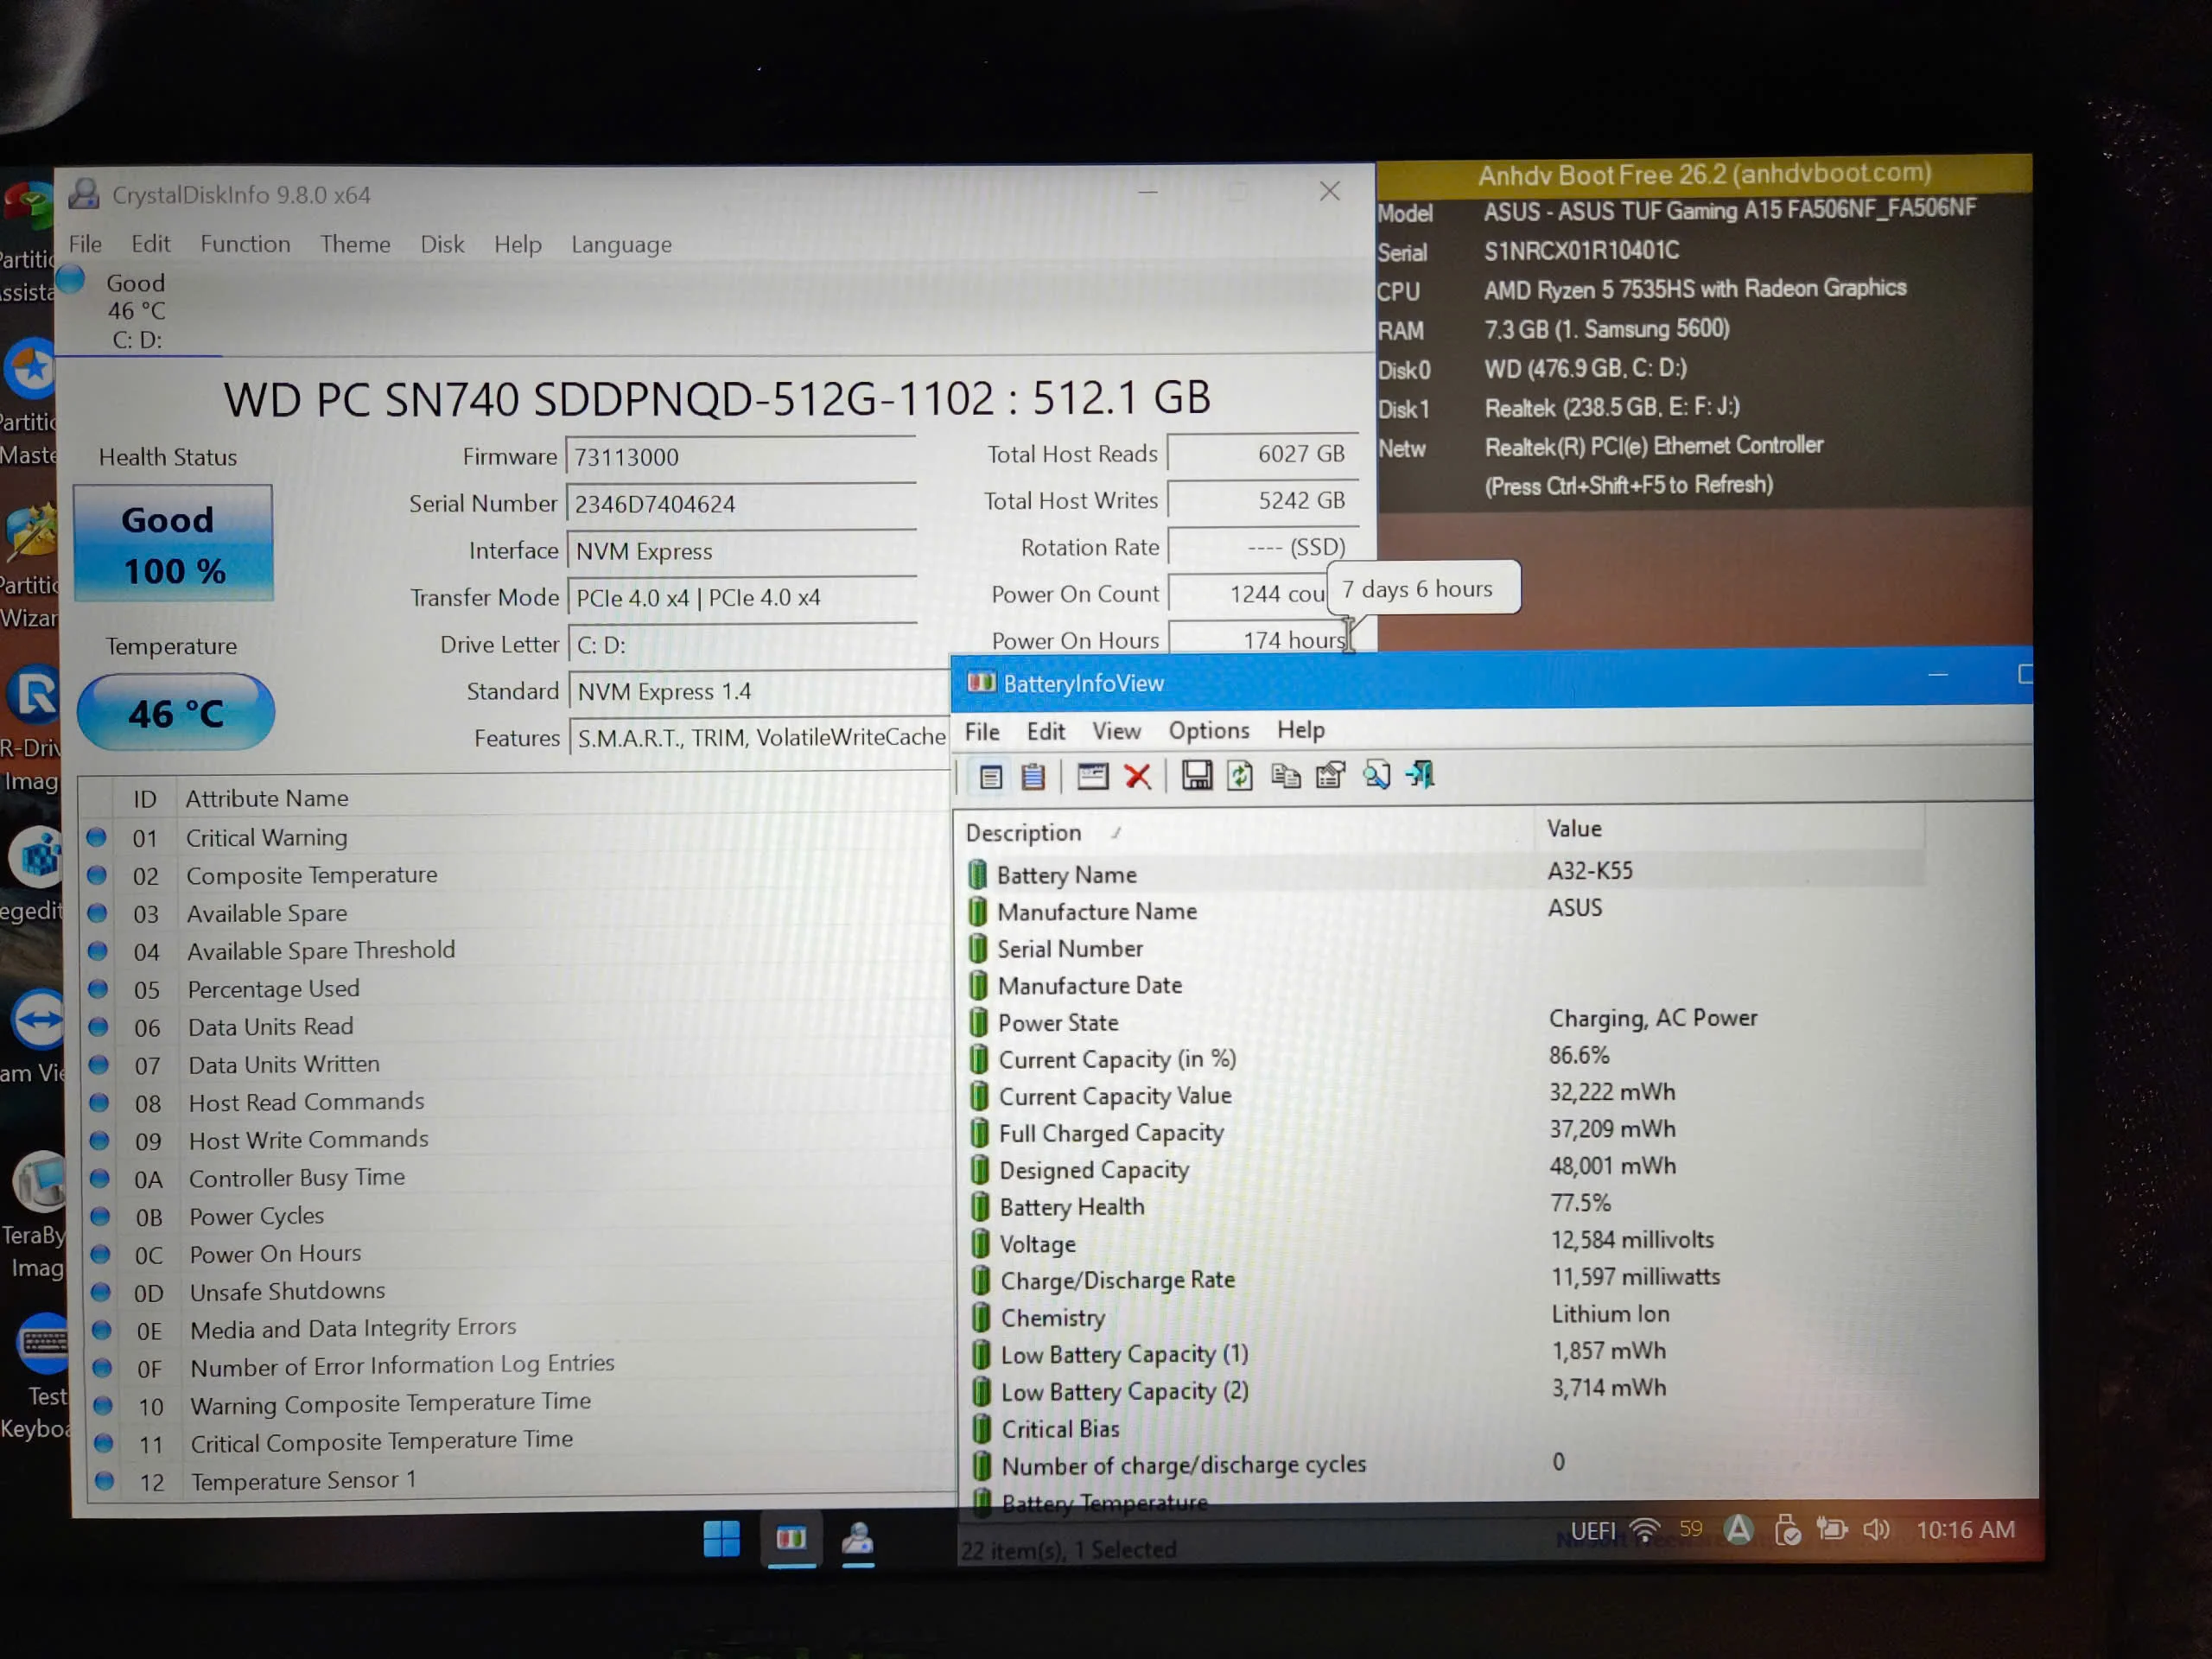Click the battery power tray icon
The height and width of the screenshot is (1659, 2212).
[1832, 1529]
